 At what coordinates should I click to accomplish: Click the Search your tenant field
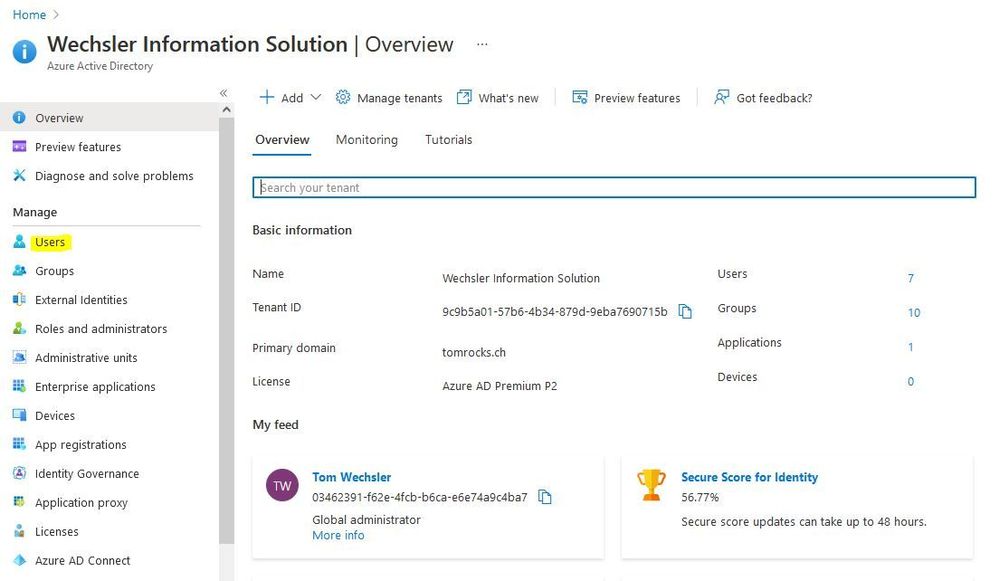(x=614, y=187)
